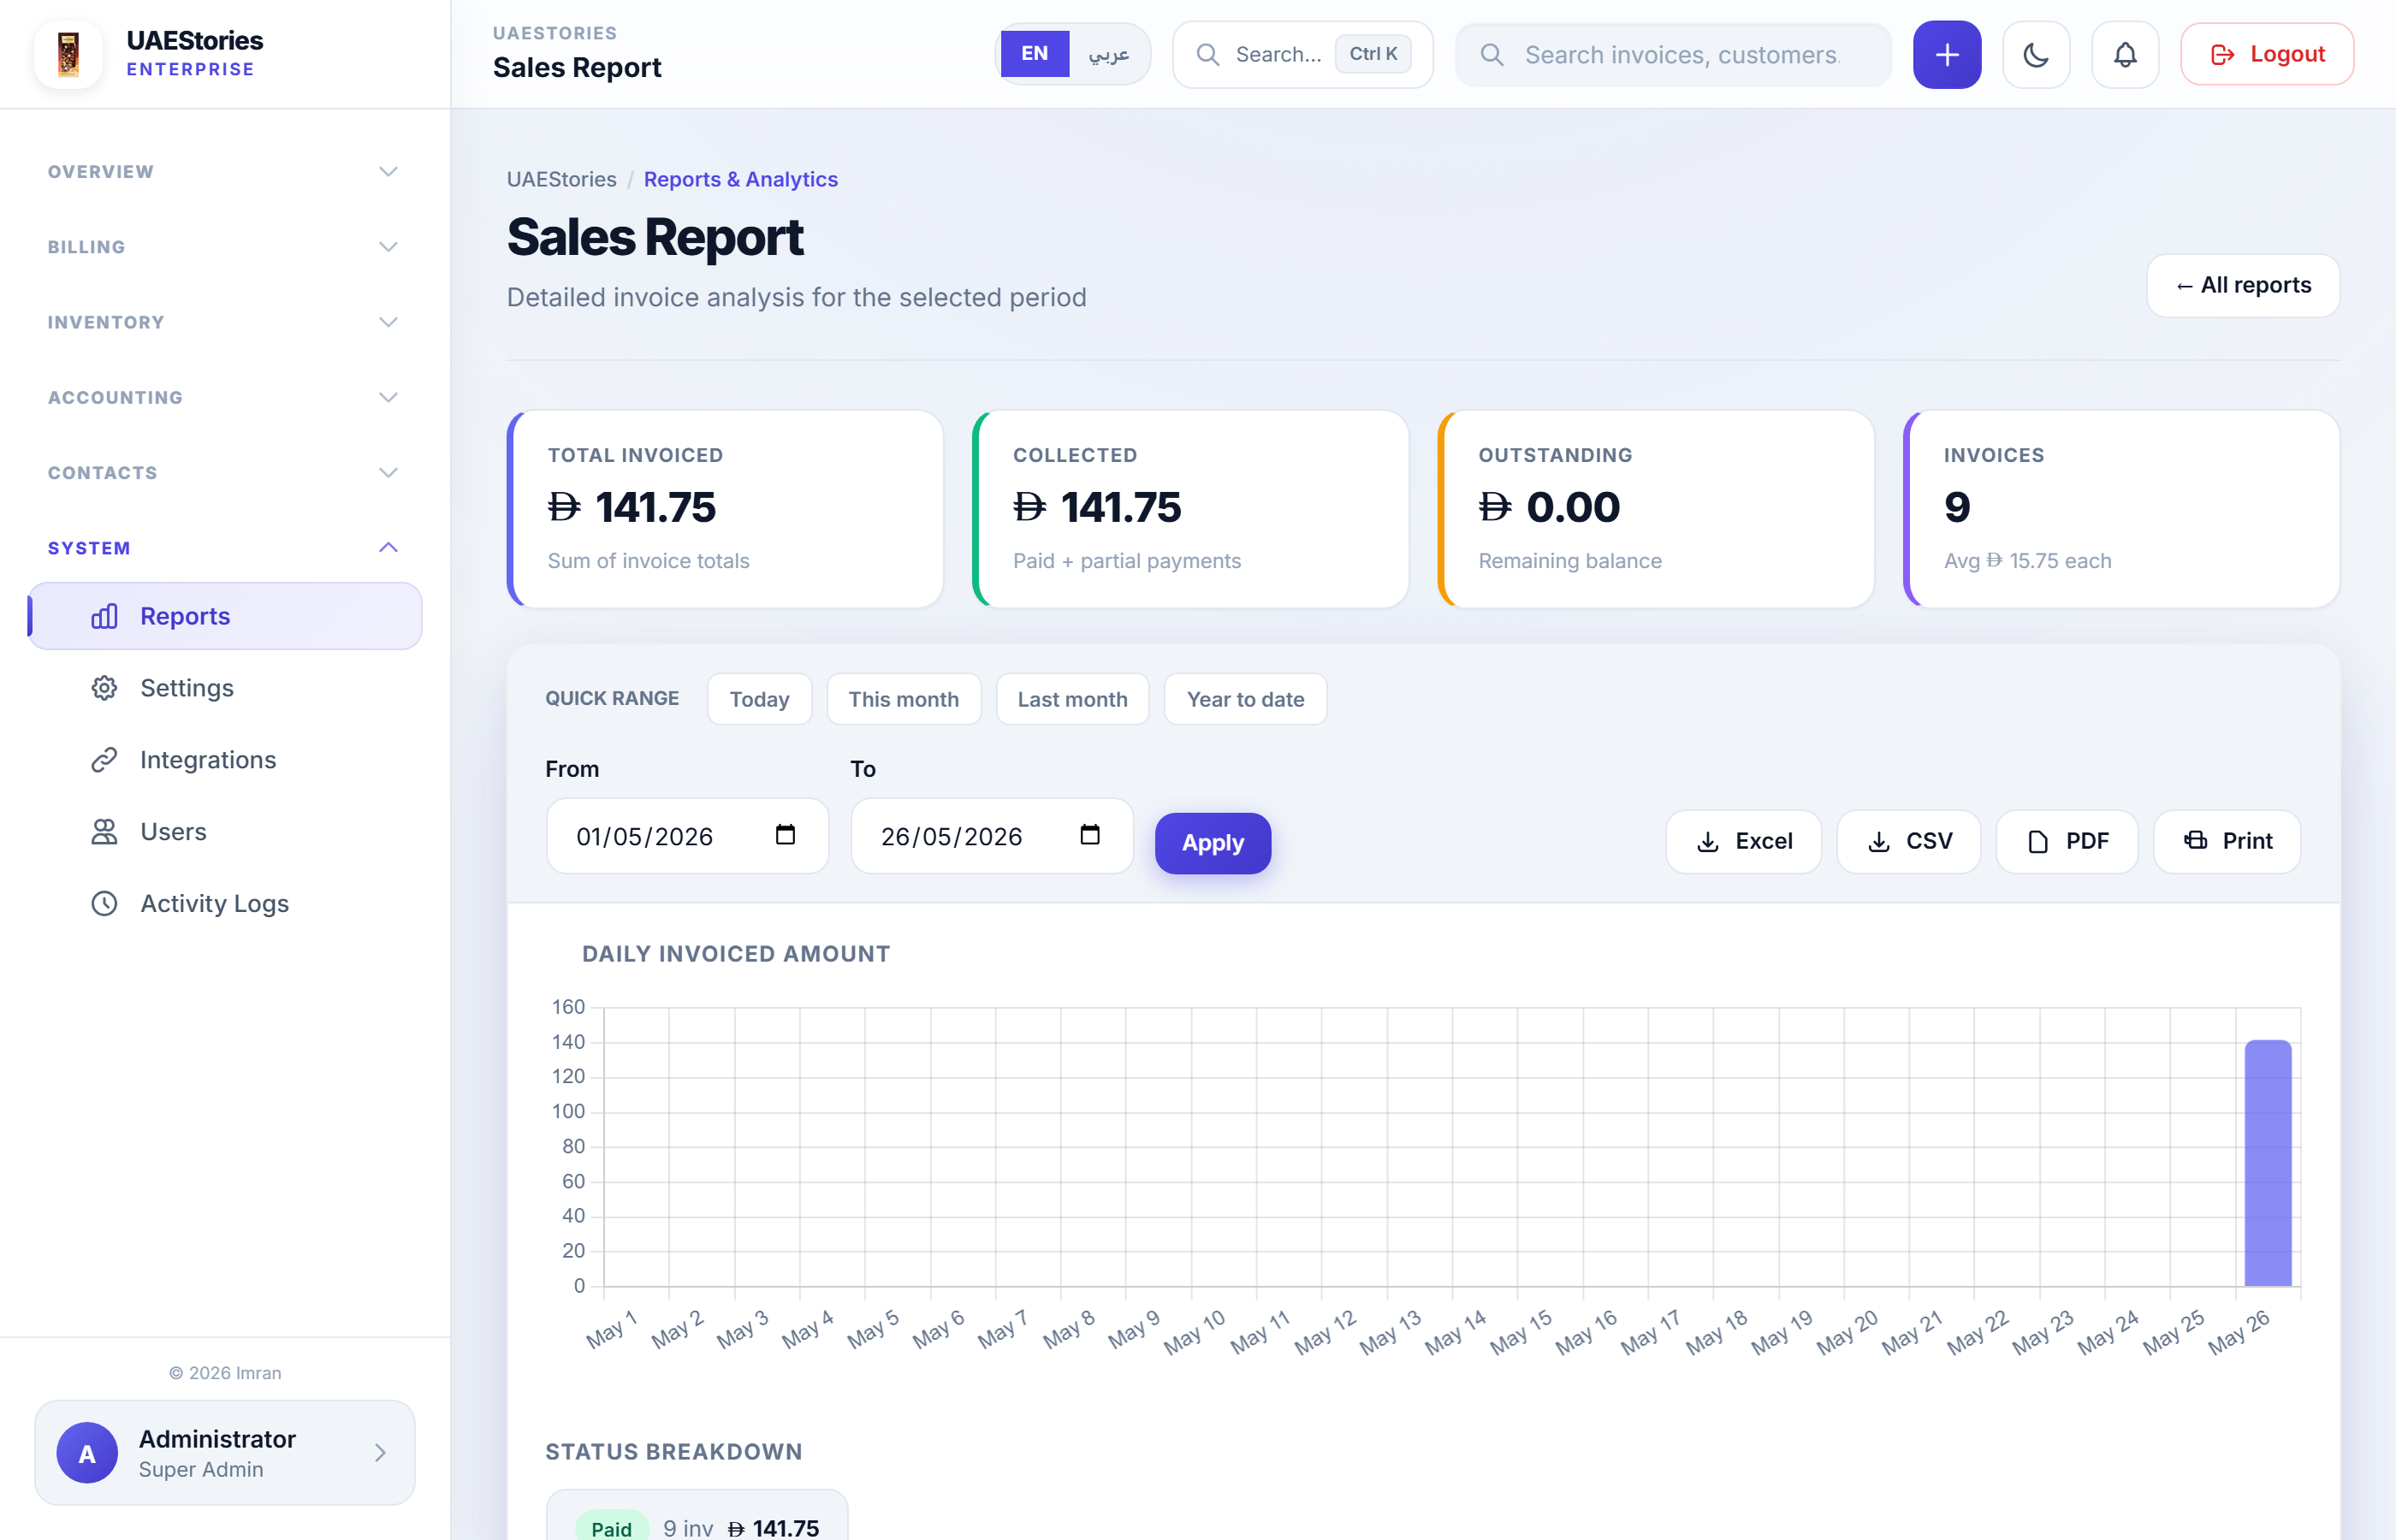The width and height of the screenshot is (2396, 1540).
Task: Click the Daily Invoiced Amount heading
Action: coord(736,954)
